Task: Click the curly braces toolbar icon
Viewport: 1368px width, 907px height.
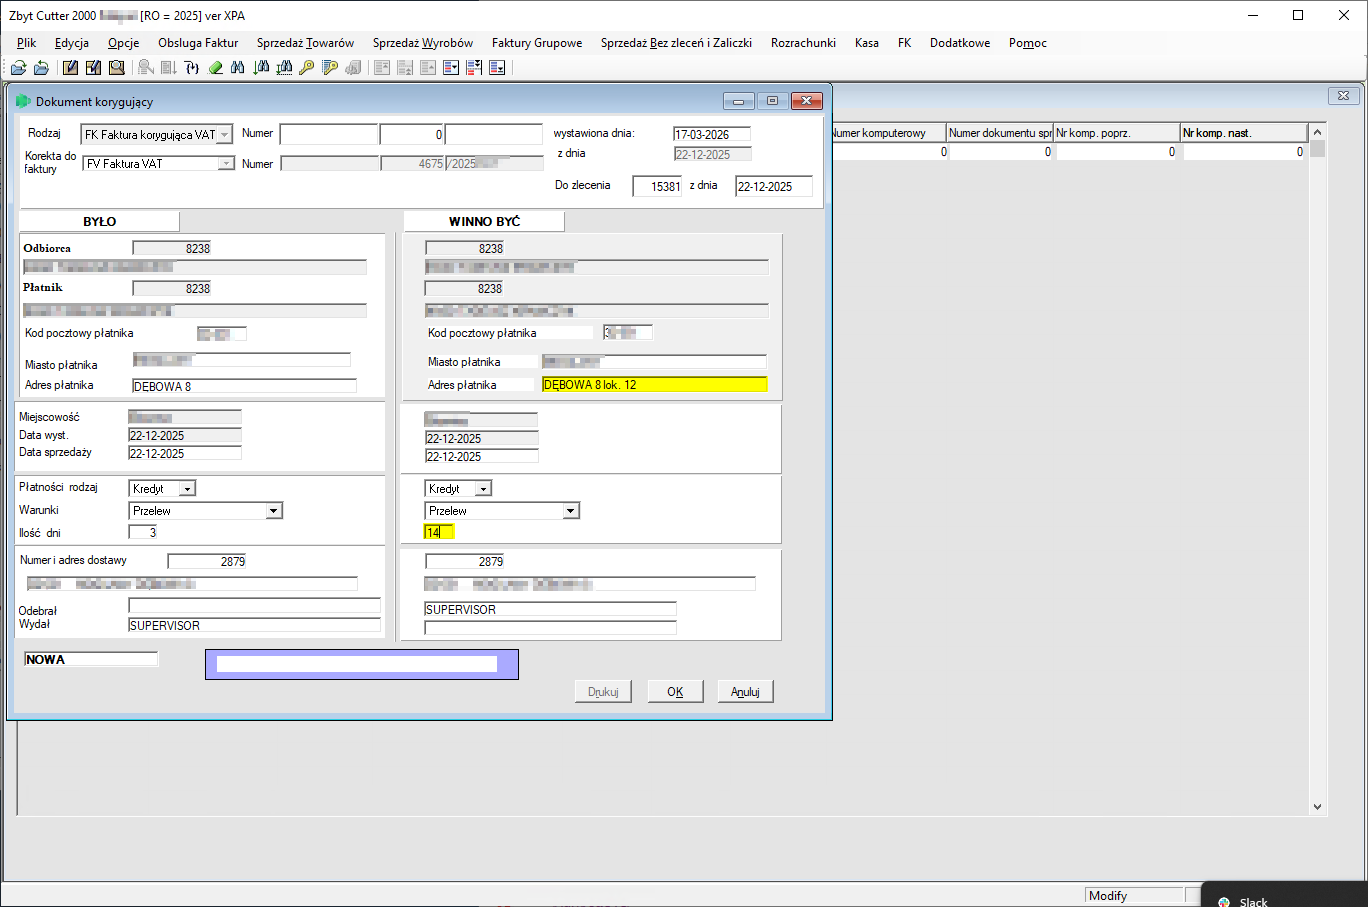Action: point(192,68)
